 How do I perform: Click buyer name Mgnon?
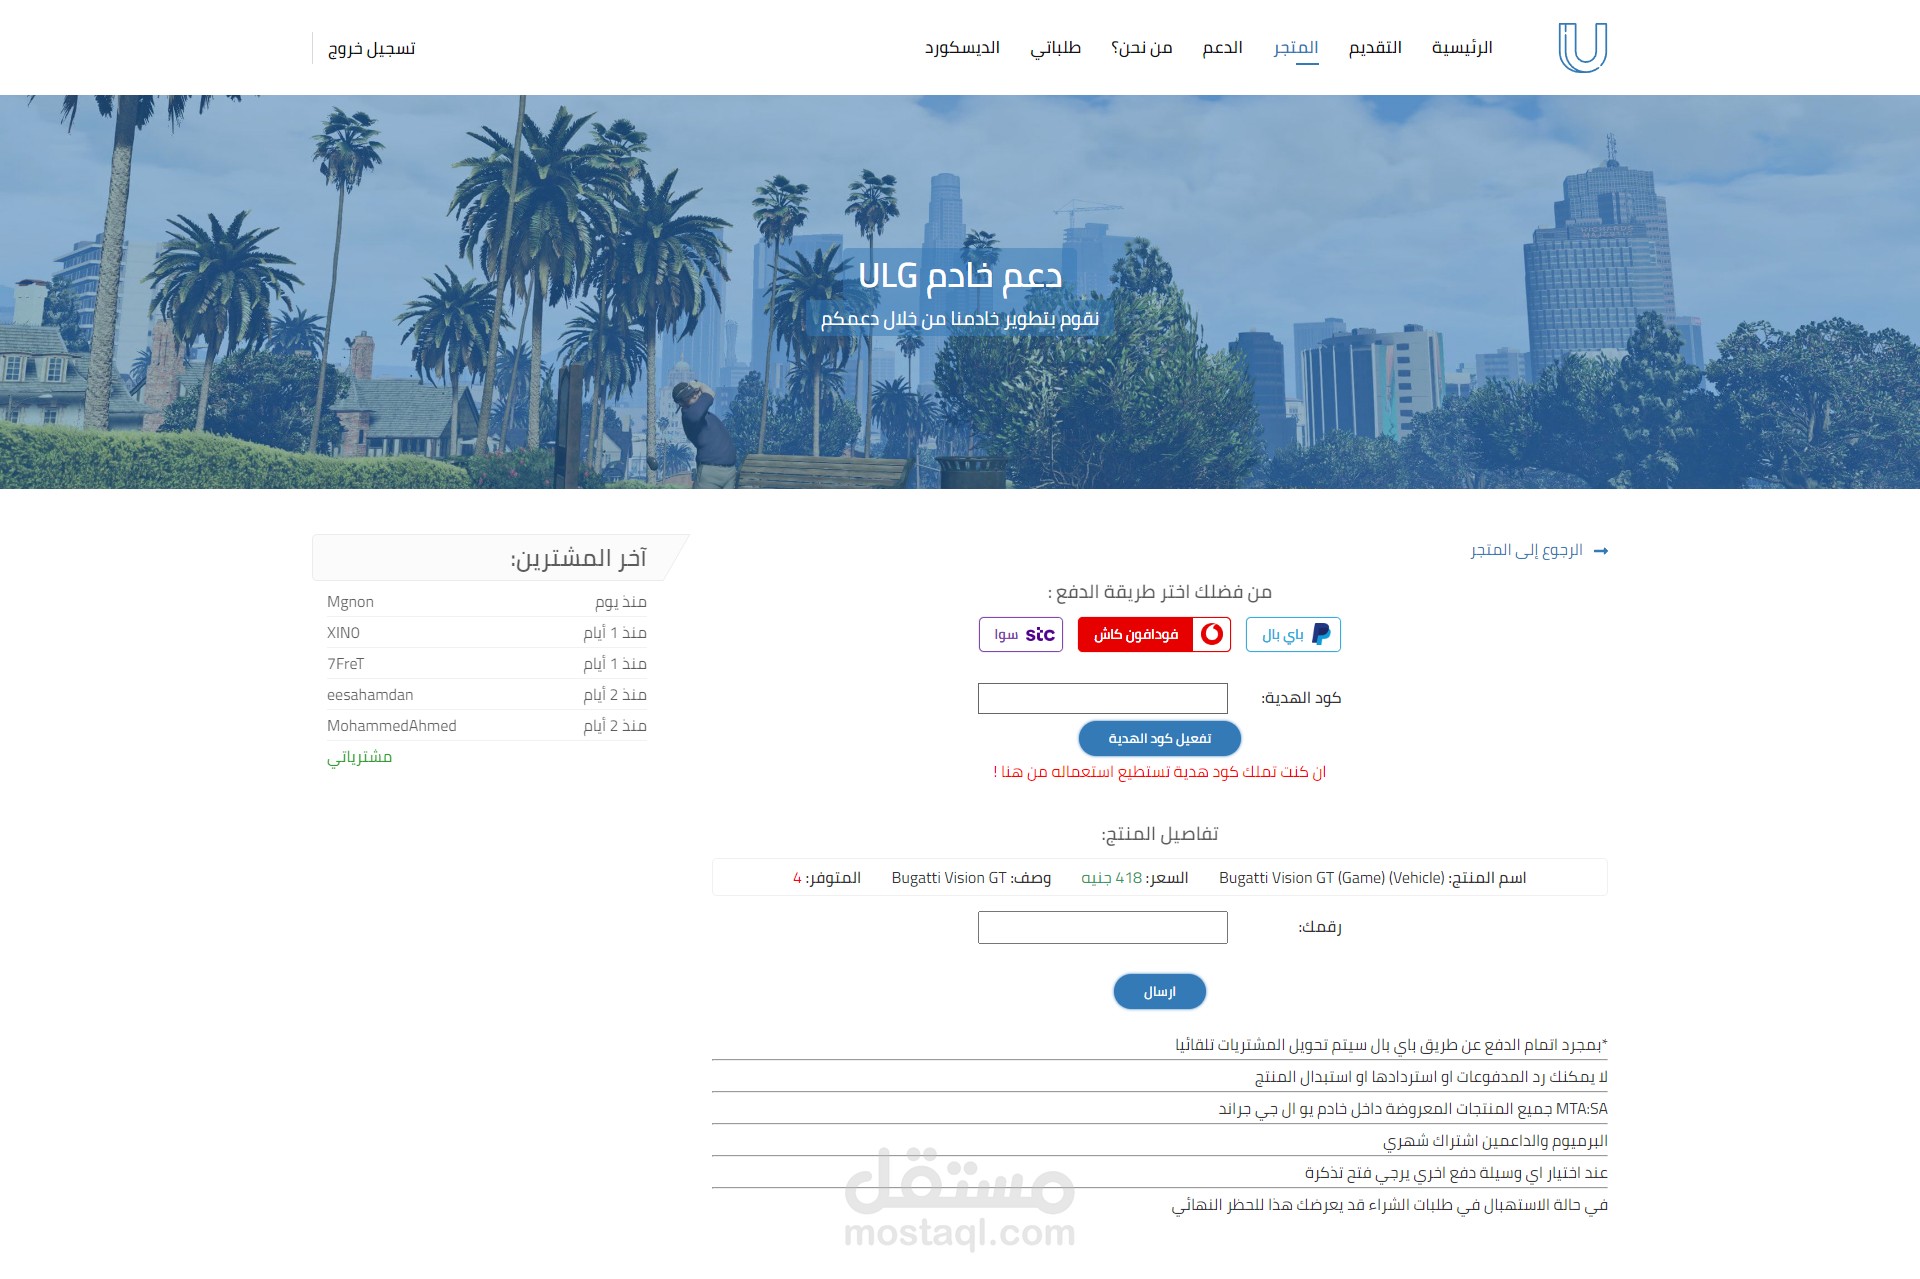pyautogui.click(x=350, y=602)
